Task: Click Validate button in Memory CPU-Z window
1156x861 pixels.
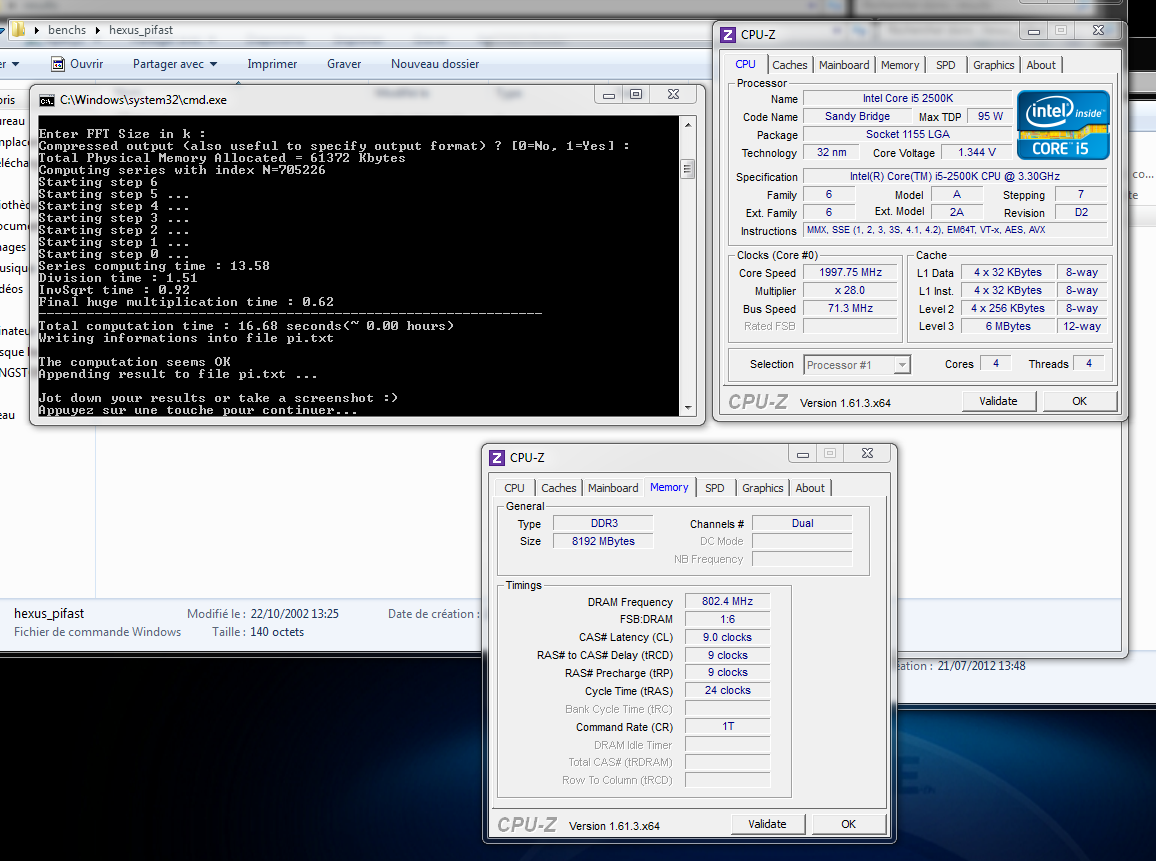Action: pyautogui.click(x=767, y=824)
